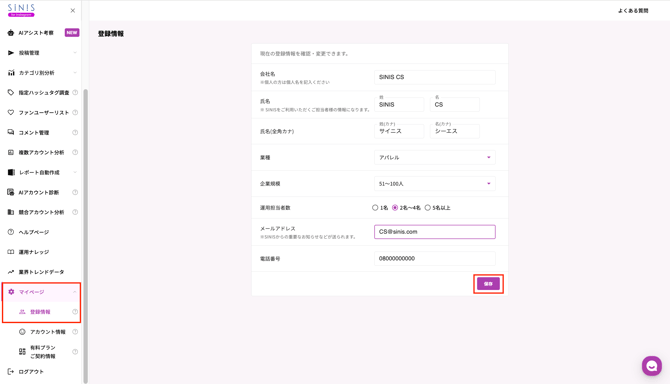Open help tooltip beside 有料プランご契約情報
This screenshot has height=384, width=670.
point(75,352)
